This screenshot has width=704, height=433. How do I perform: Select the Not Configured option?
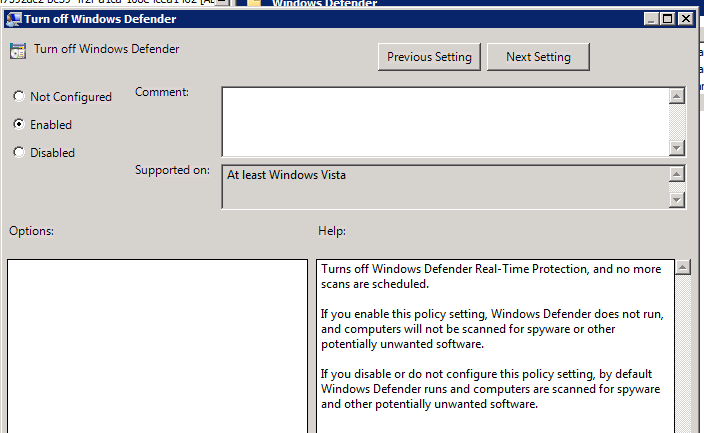coord(18,97)
